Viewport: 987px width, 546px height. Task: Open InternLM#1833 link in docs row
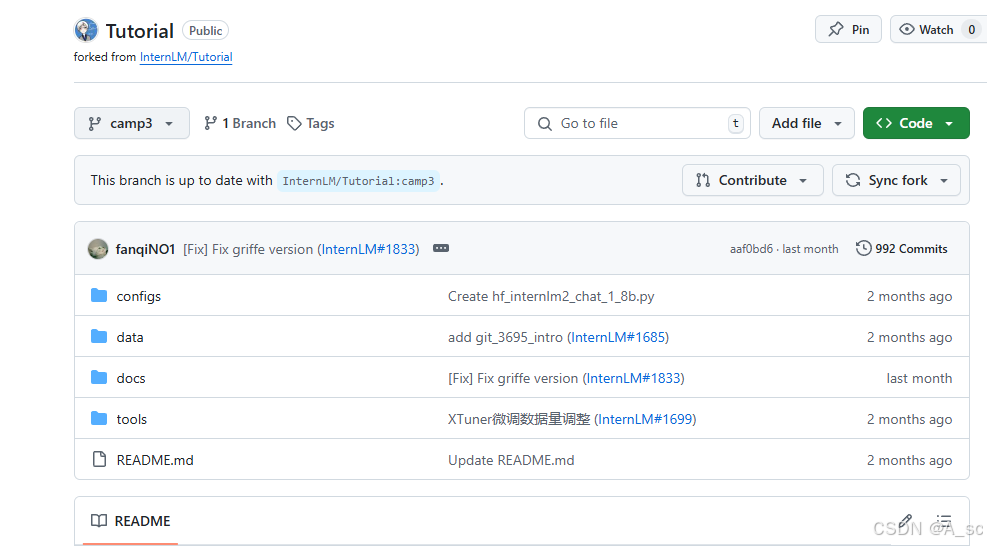pyautogui.click(x=634, y=378)
